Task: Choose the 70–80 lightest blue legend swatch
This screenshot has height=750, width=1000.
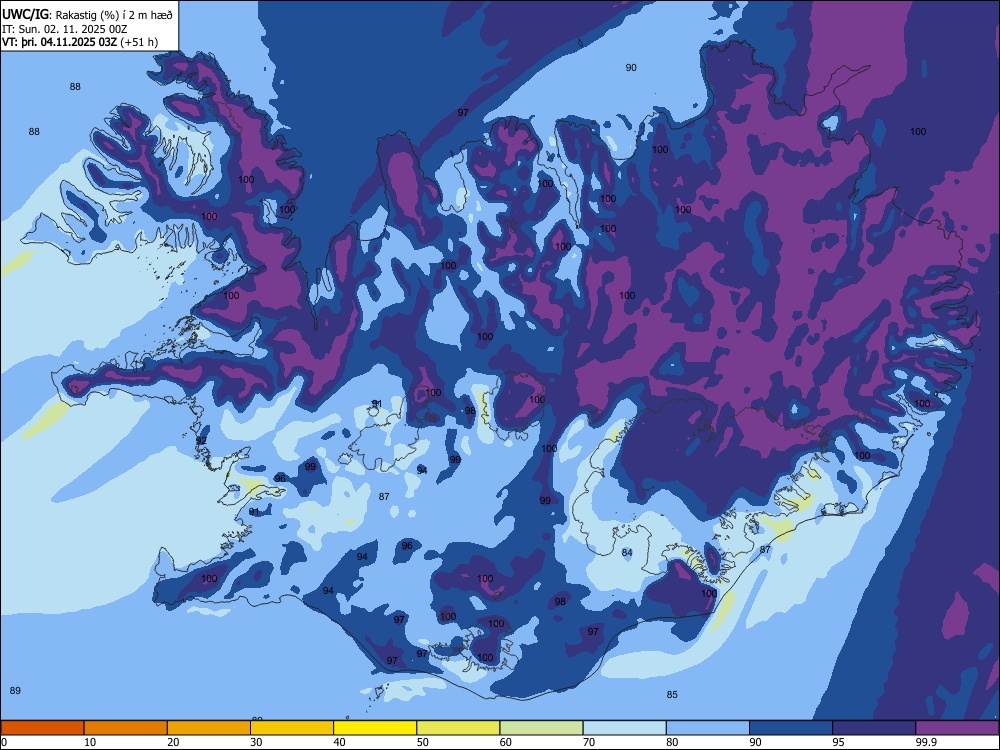Action: [625, 728]
